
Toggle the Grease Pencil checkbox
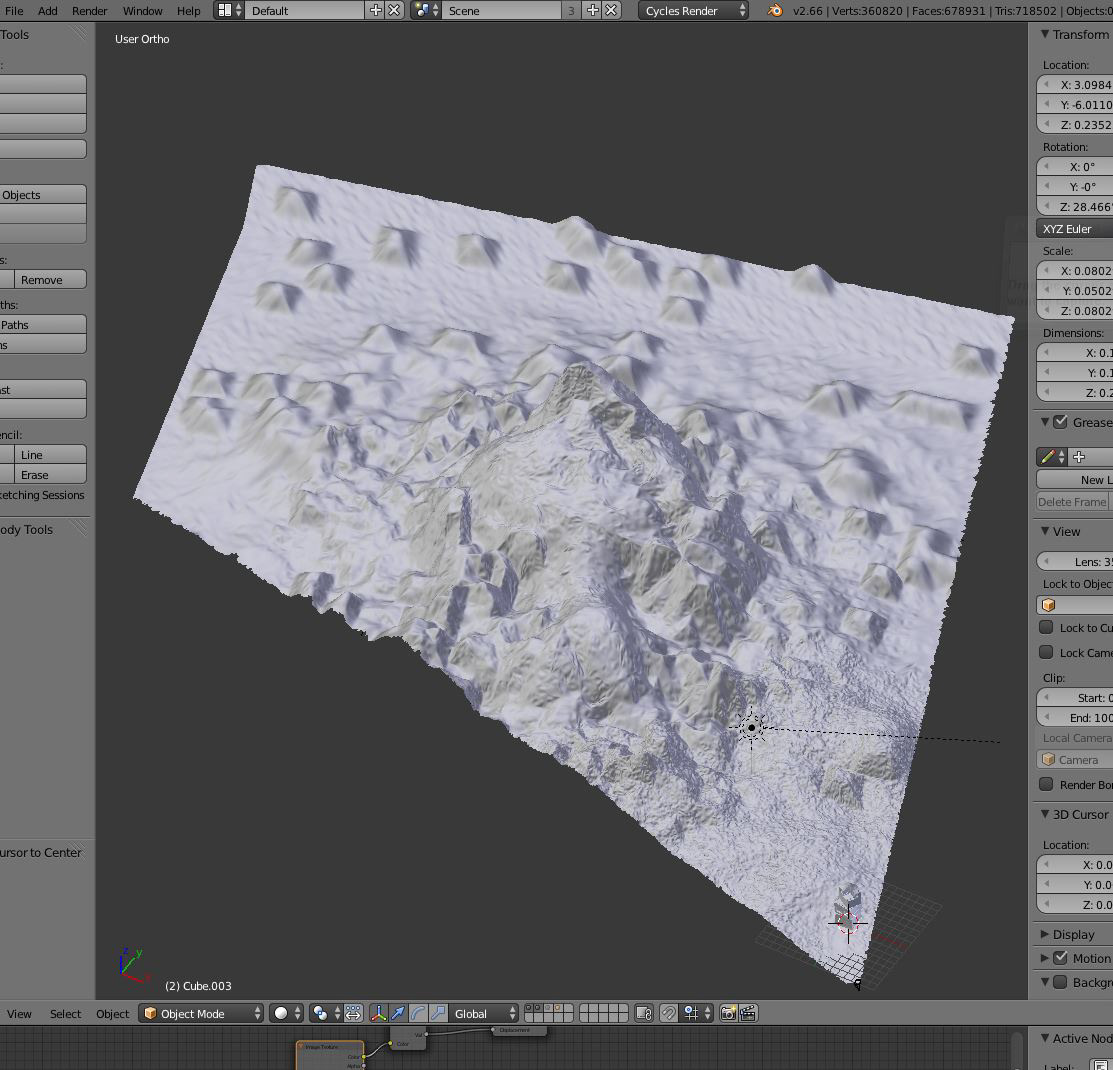1060,422
